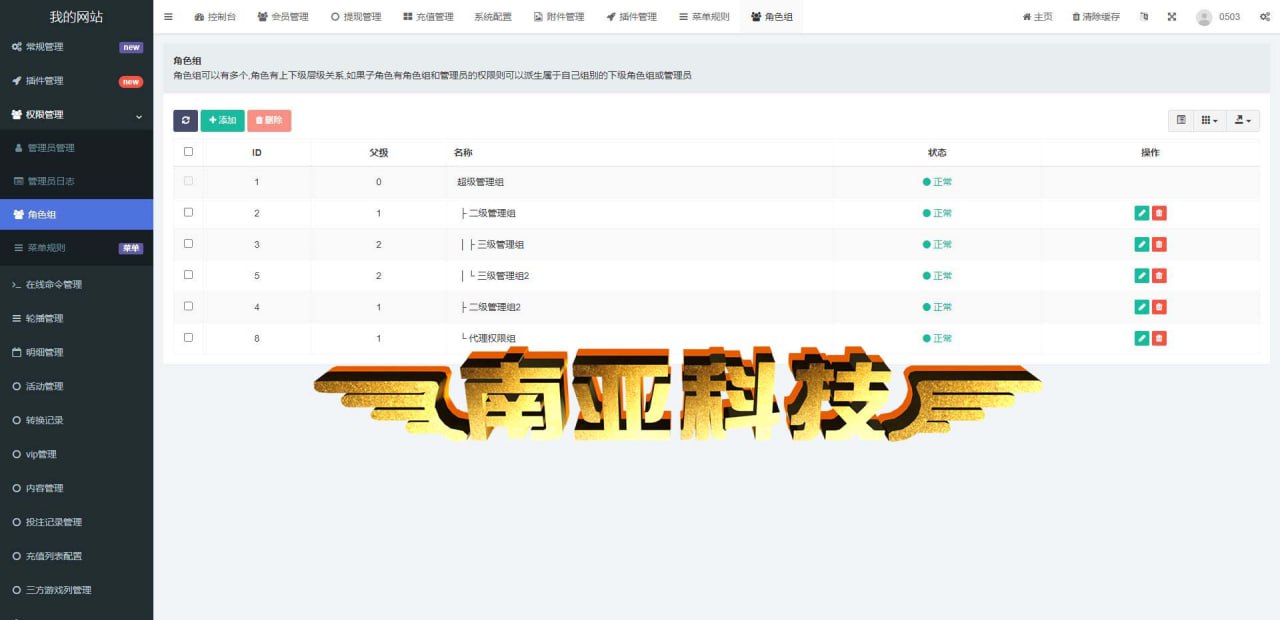1280x620 pixels.
Task: Edit the 二级管理组2 row
Action: [1141, 307]
